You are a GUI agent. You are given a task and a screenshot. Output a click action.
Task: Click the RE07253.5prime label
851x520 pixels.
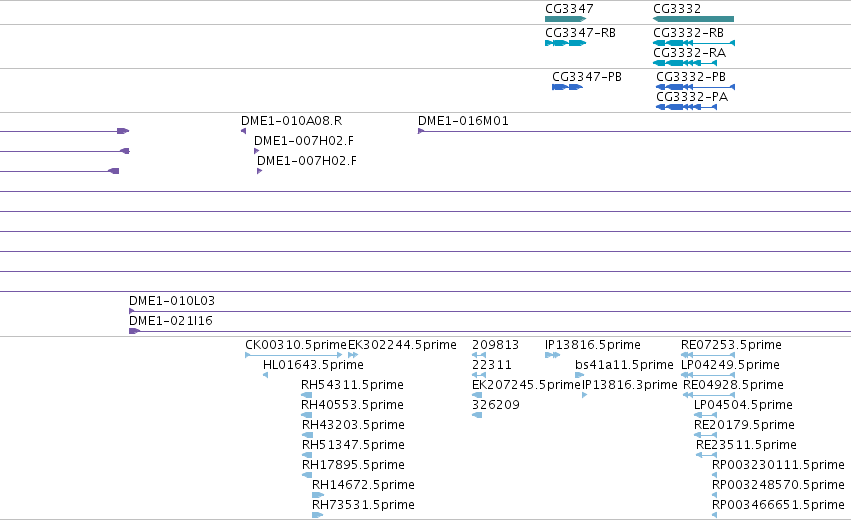pos(731,345)
